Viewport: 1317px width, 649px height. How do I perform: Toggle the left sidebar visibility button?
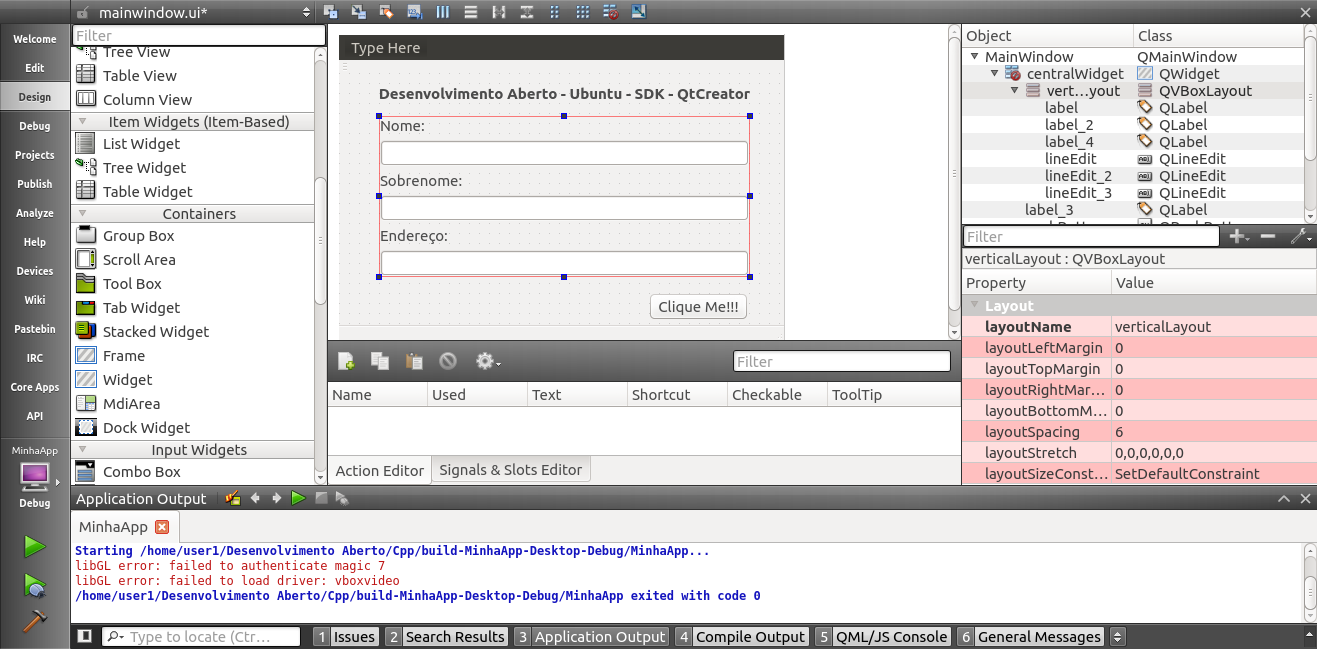[85, 637]
